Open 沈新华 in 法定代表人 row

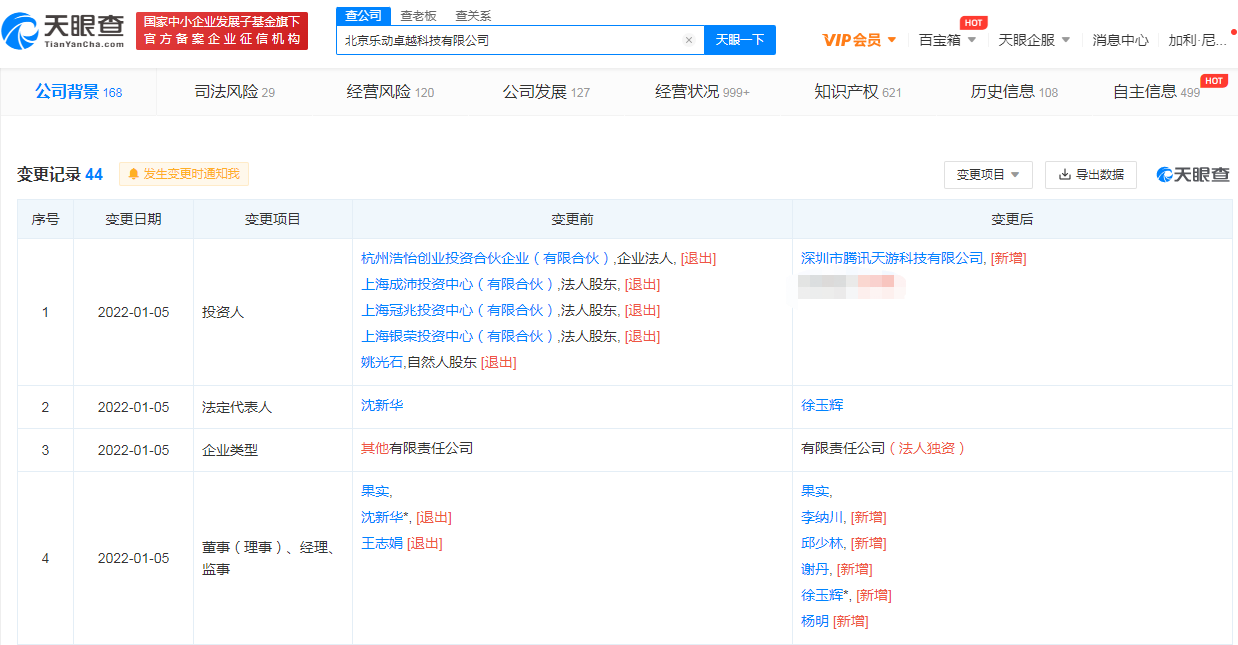click(x=382, y=405)
